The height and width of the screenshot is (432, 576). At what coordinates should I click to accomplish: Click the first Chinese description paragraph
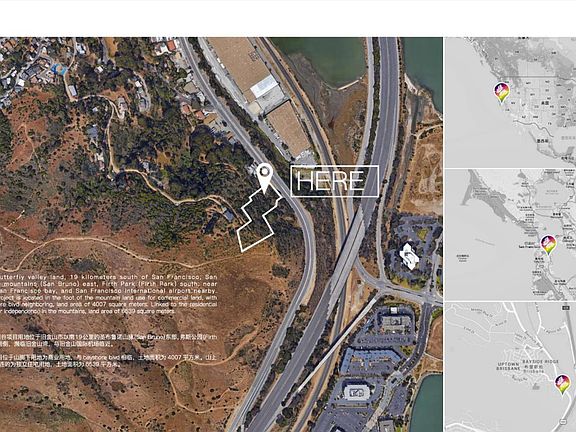point(108,340)
